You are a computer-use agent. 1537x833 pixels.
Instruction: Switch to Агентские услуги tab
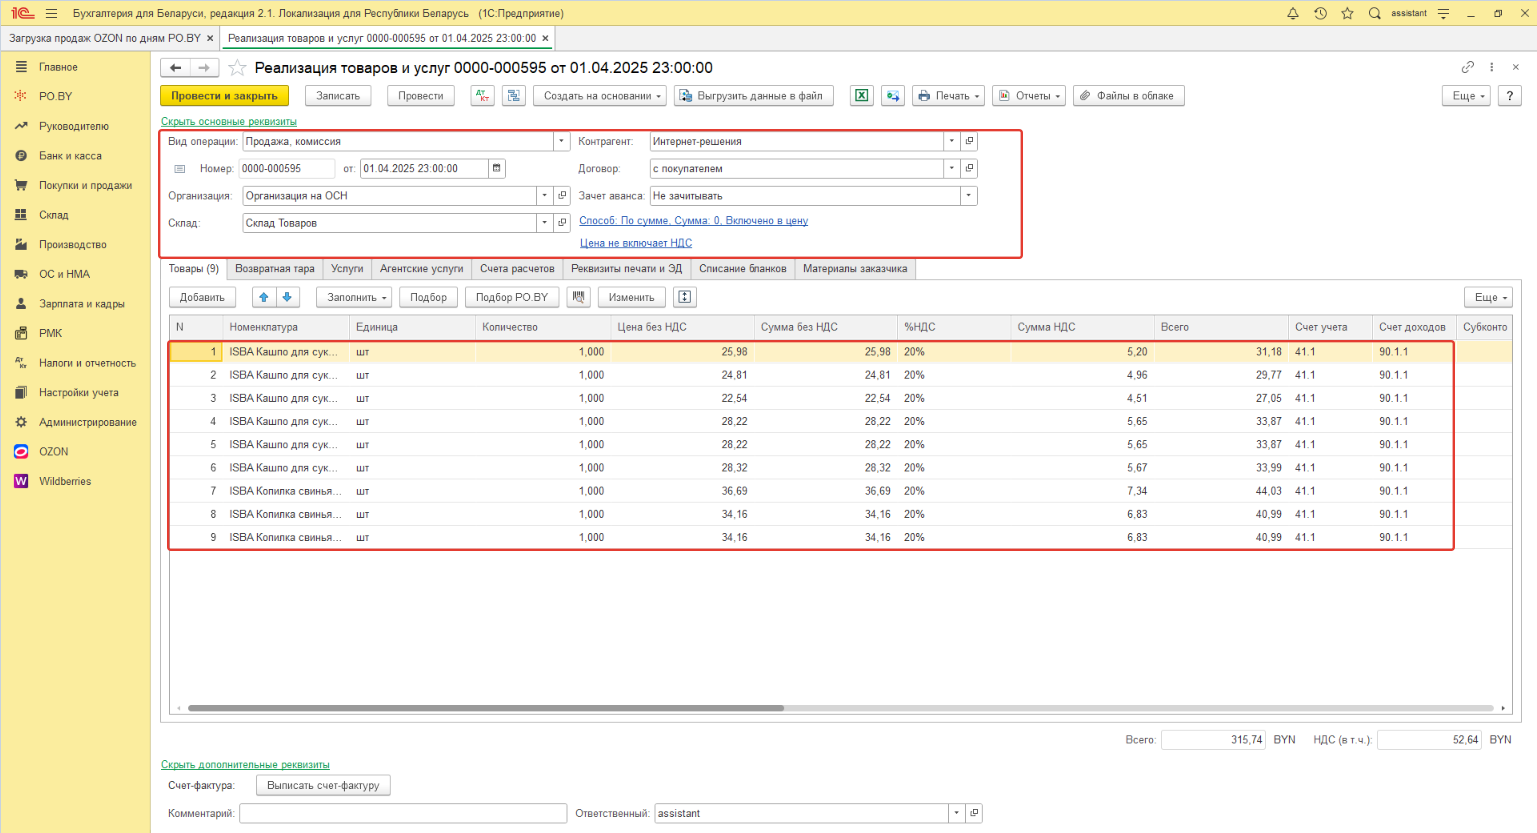point(422,269)
